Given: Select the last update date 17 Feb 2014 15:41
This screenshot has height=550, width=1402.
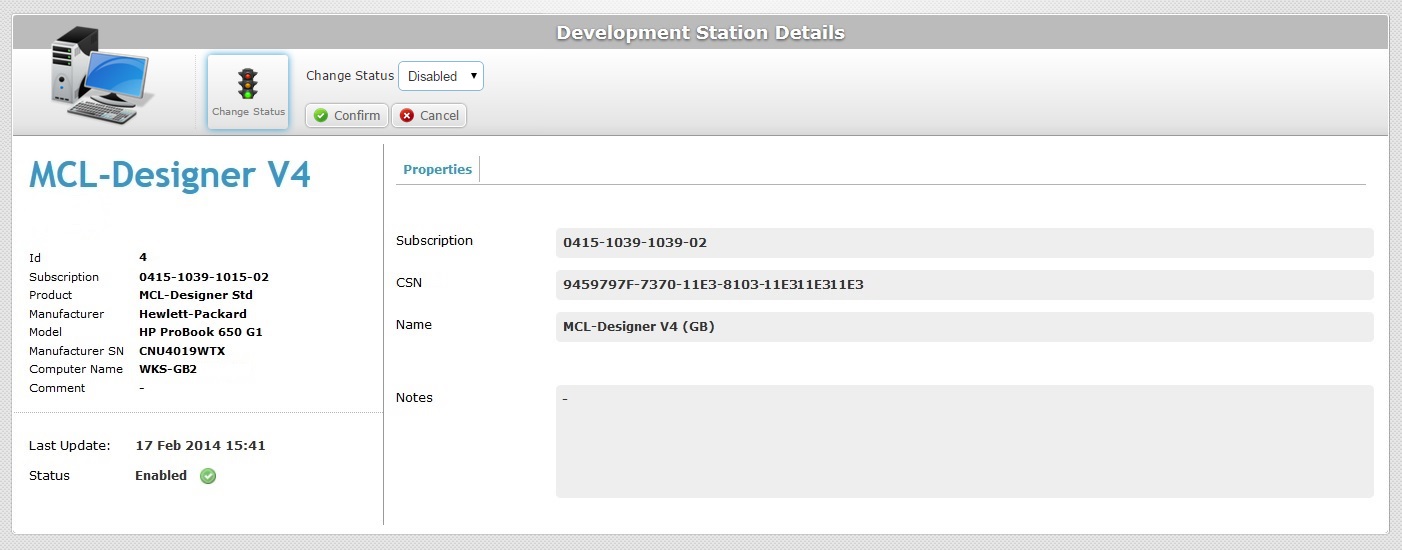Looking at the screenshot, I should click(x=200, y=446).
